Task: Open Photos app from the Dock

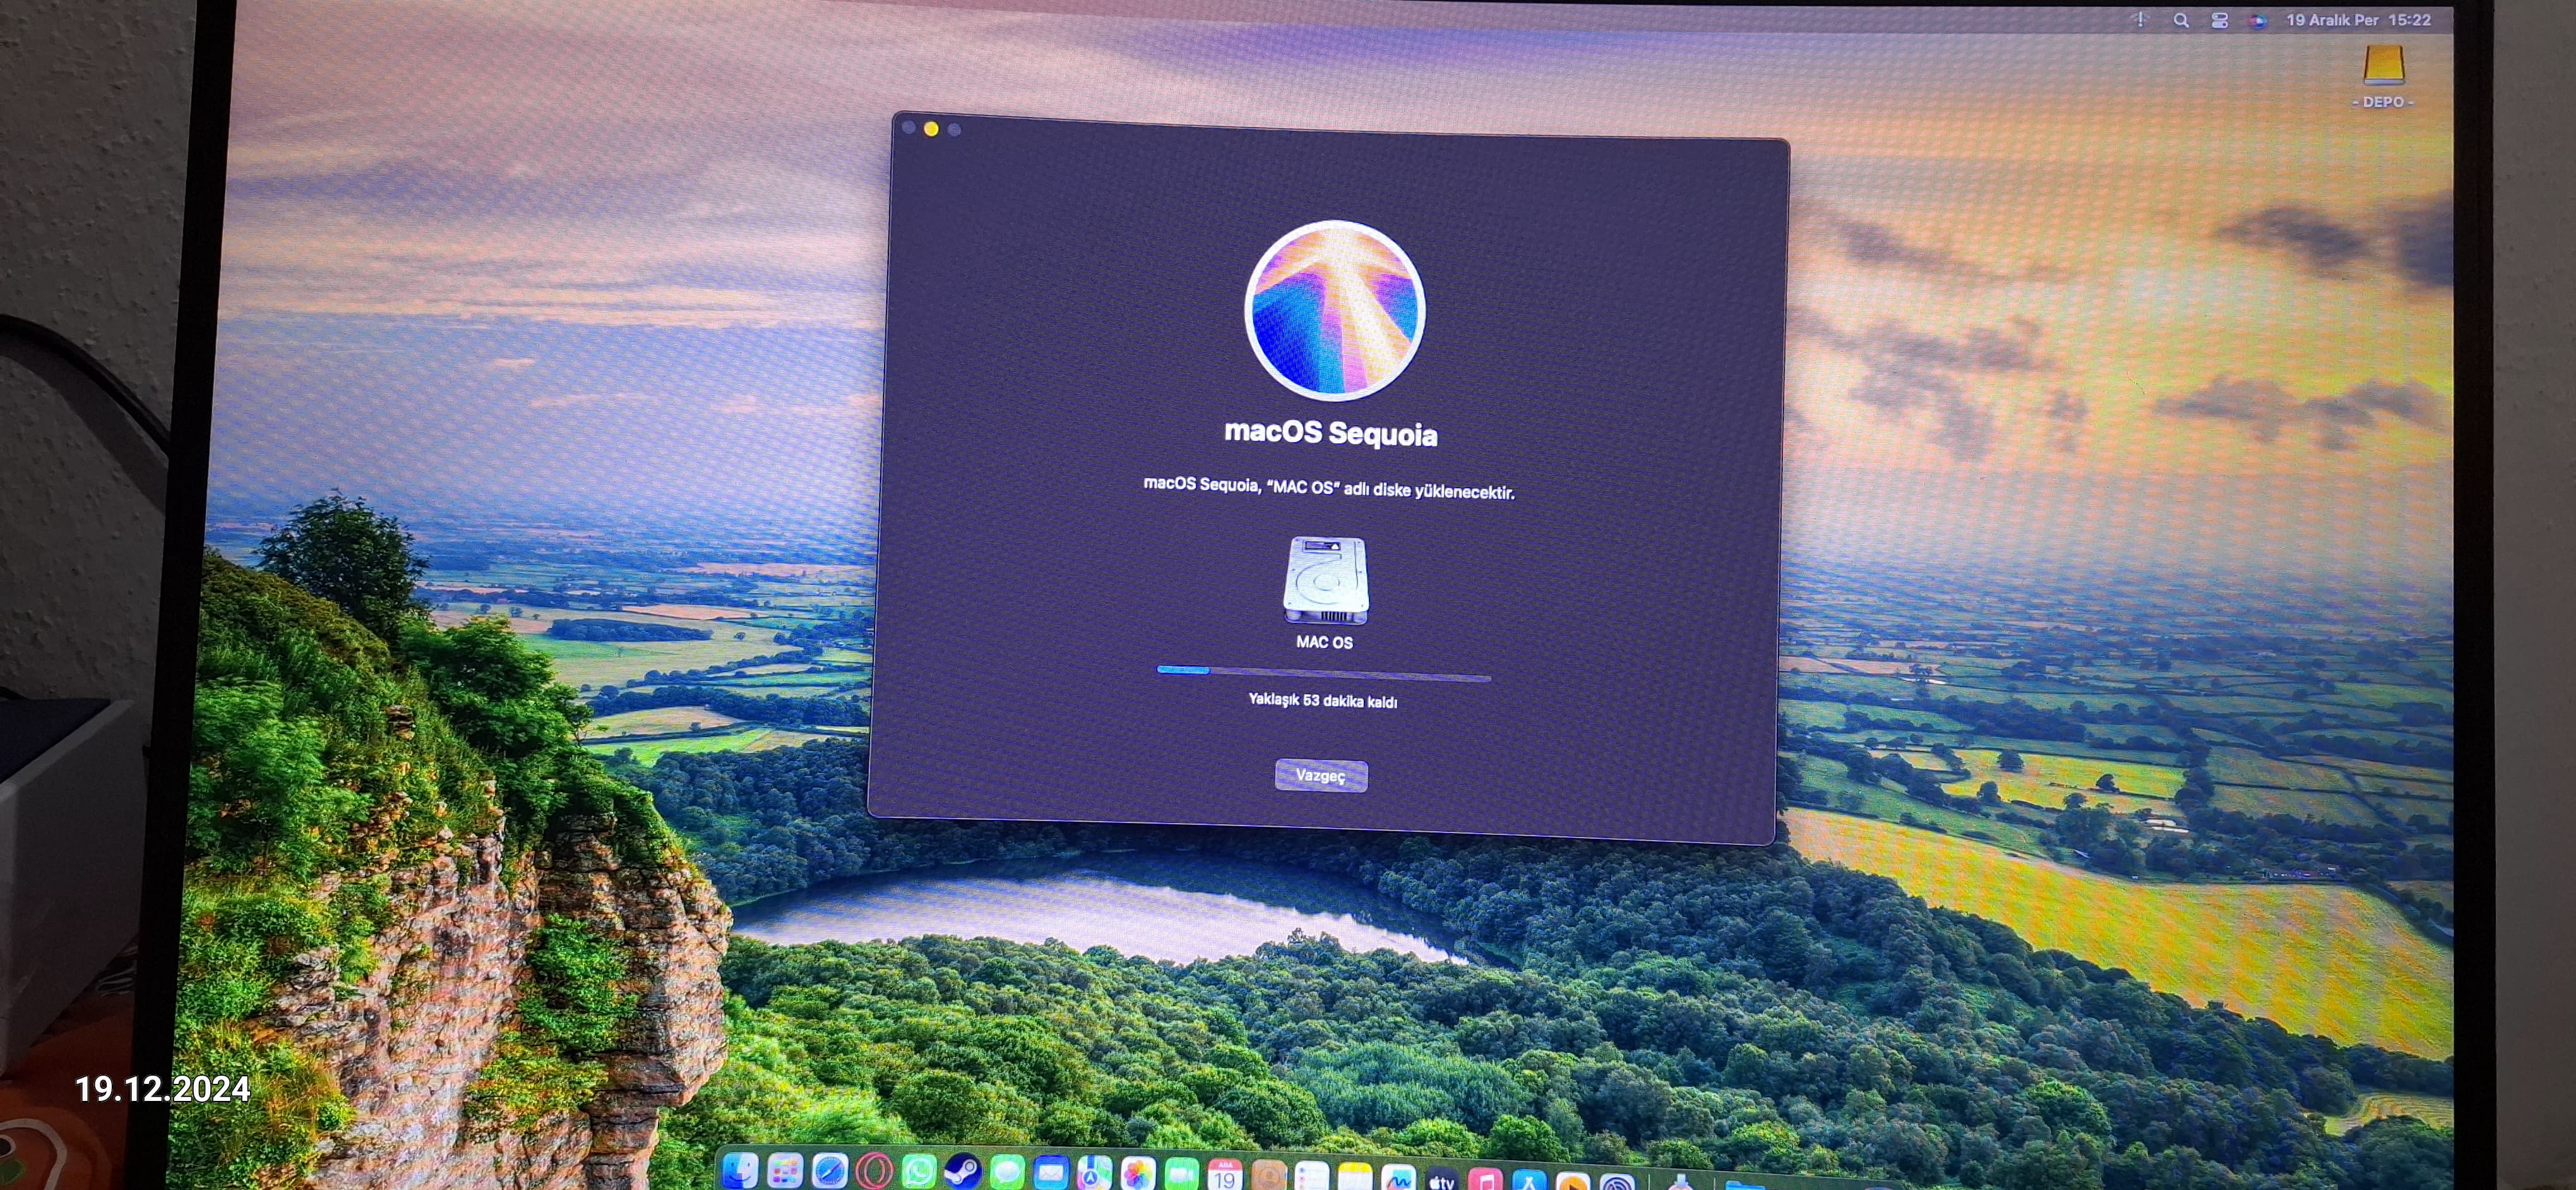Action: (x=1138, y=1174)
